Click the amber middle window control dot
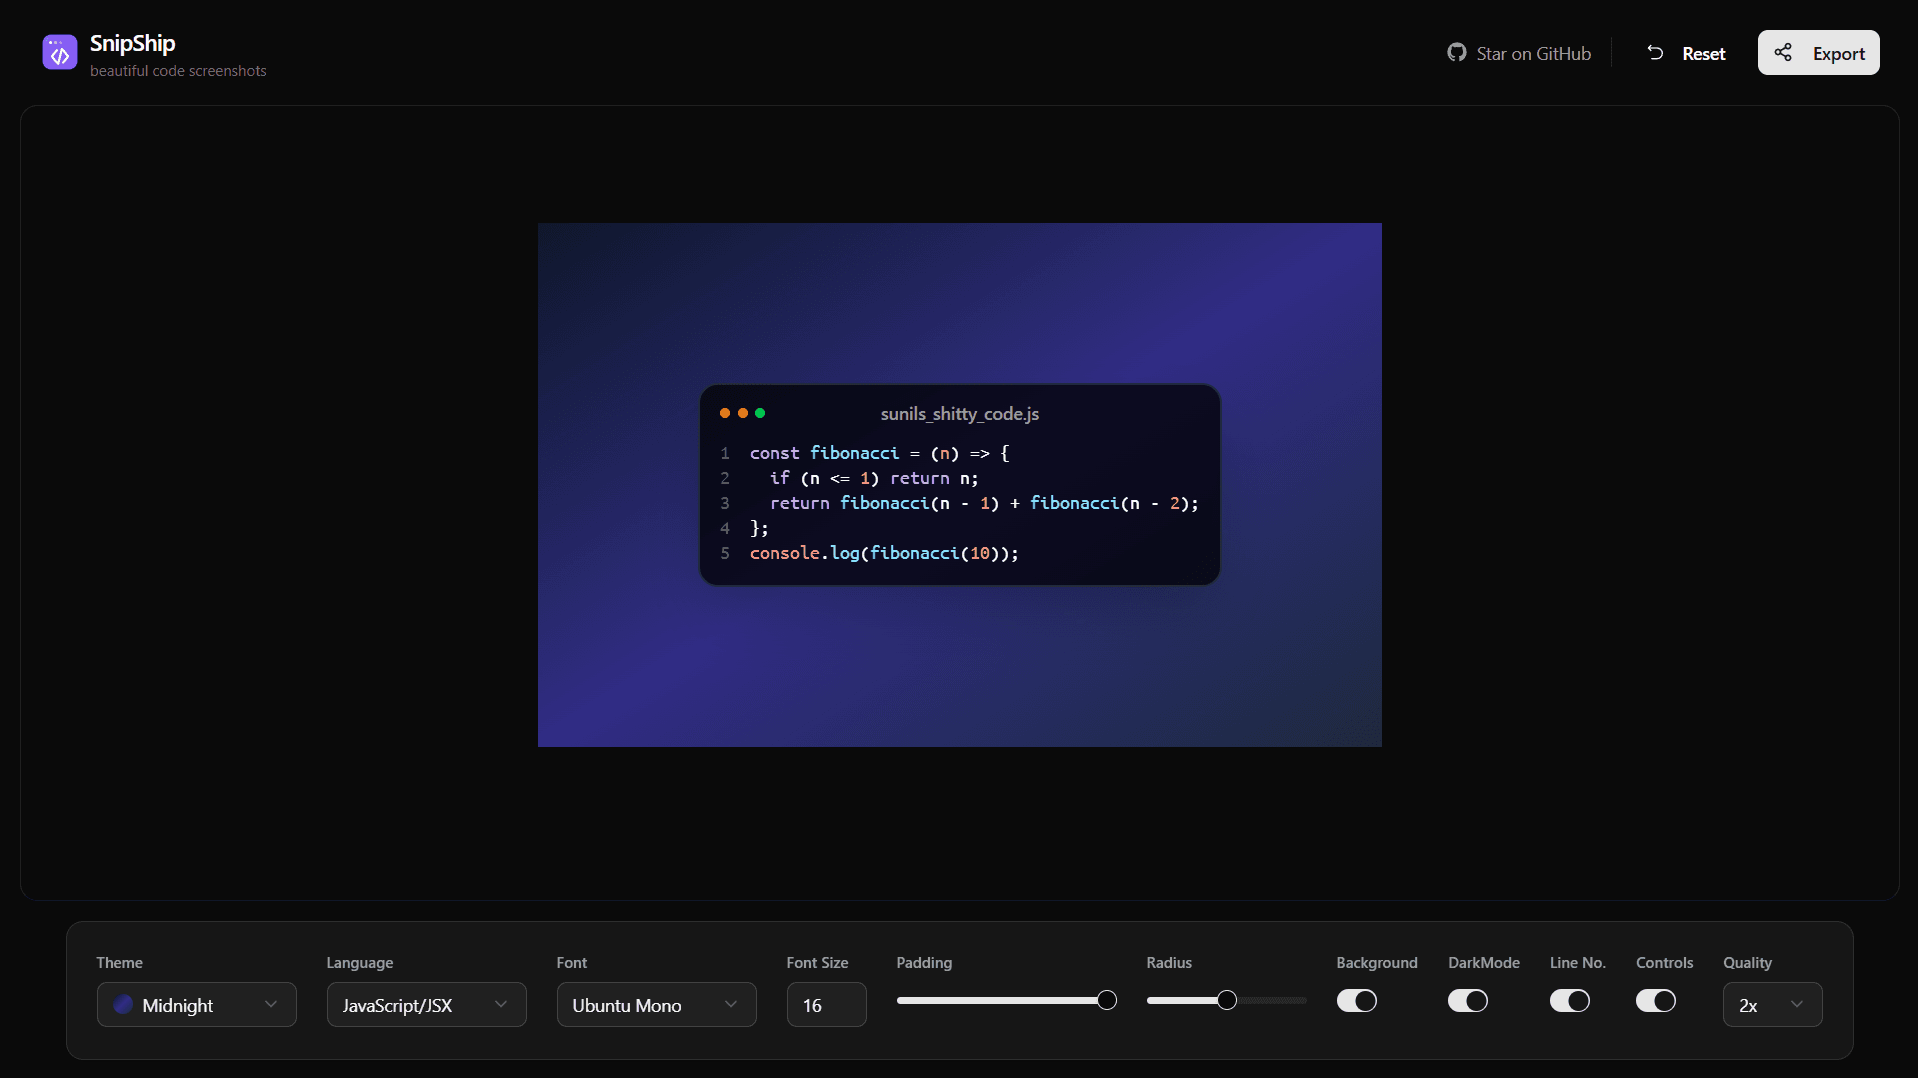Image resolution: width=1918 pixels, height=1078 pixels. pos(743,413)
